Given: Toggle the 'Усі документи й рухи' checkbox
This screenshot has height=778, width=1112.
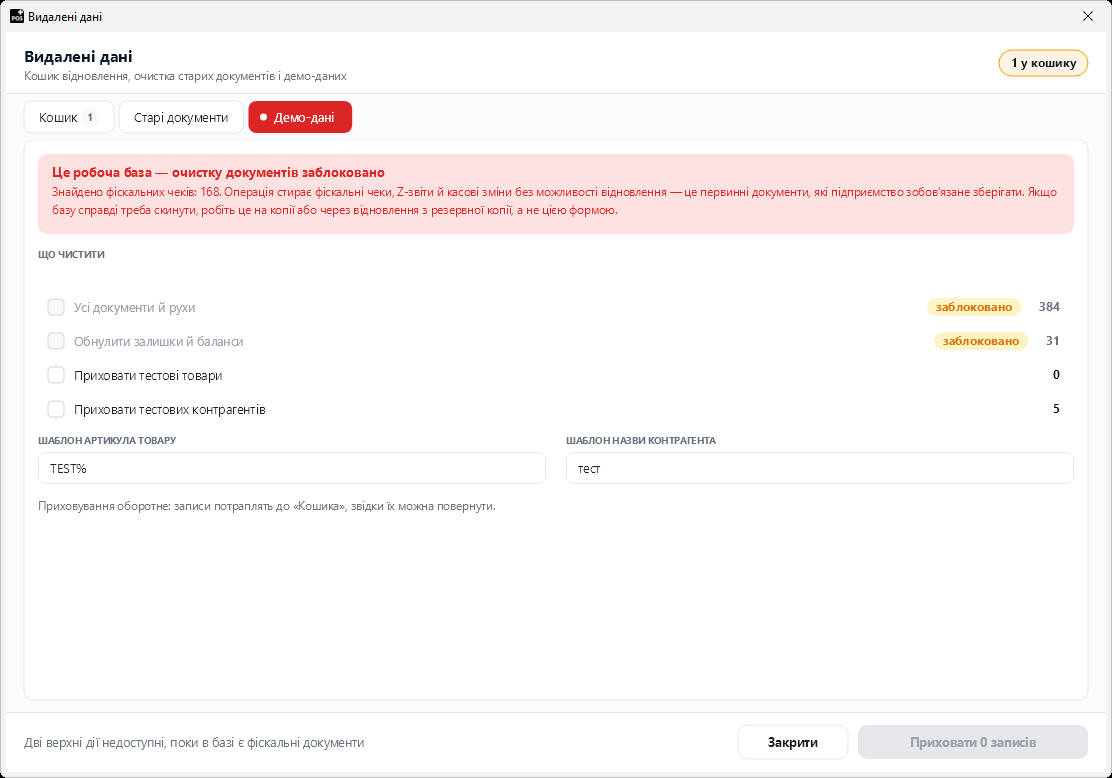Looking at the screenshot, I should click(x=56, y=307).
